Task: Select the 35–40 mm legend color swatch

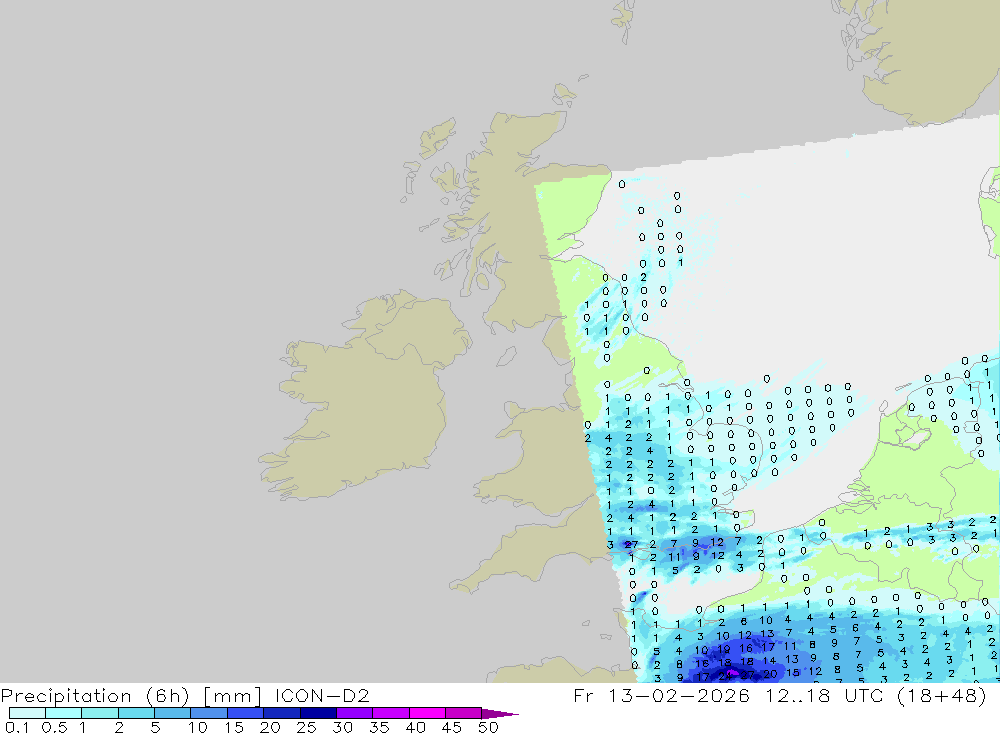Action: pyautogui.click(x=391, y=713)
